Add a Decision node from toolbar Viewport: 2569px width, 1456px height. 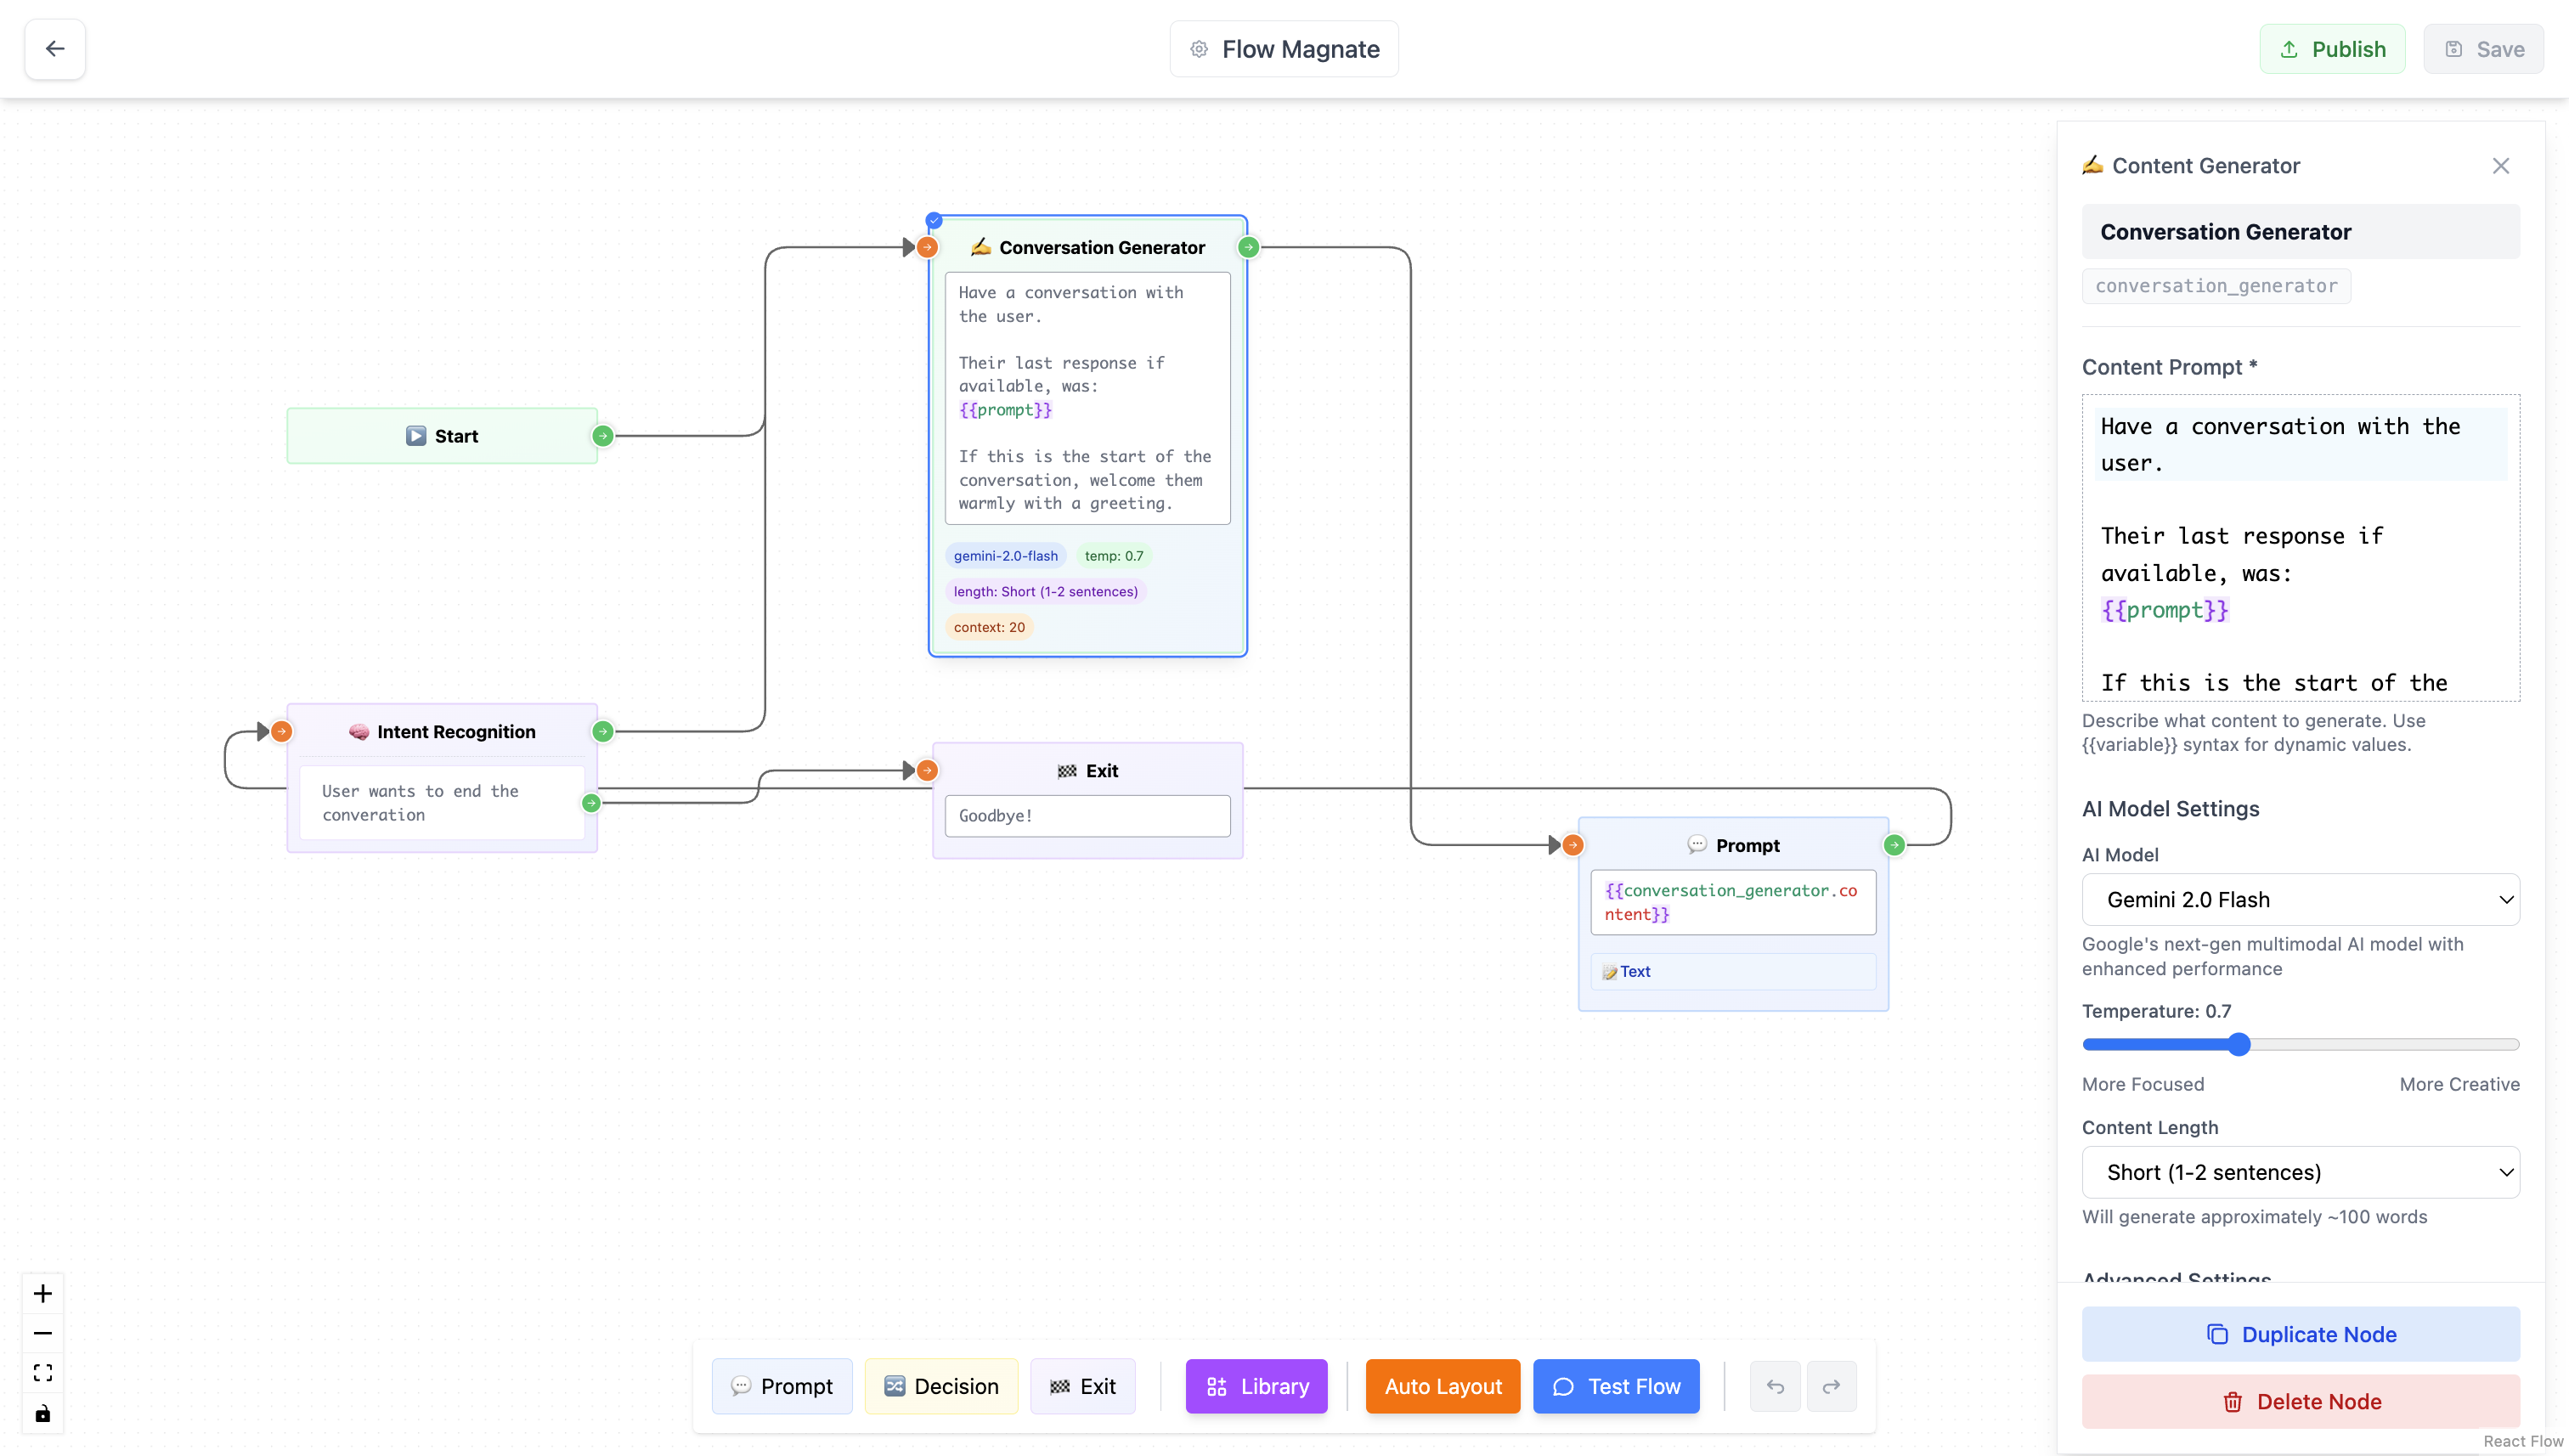click(x=941, y=1386)
